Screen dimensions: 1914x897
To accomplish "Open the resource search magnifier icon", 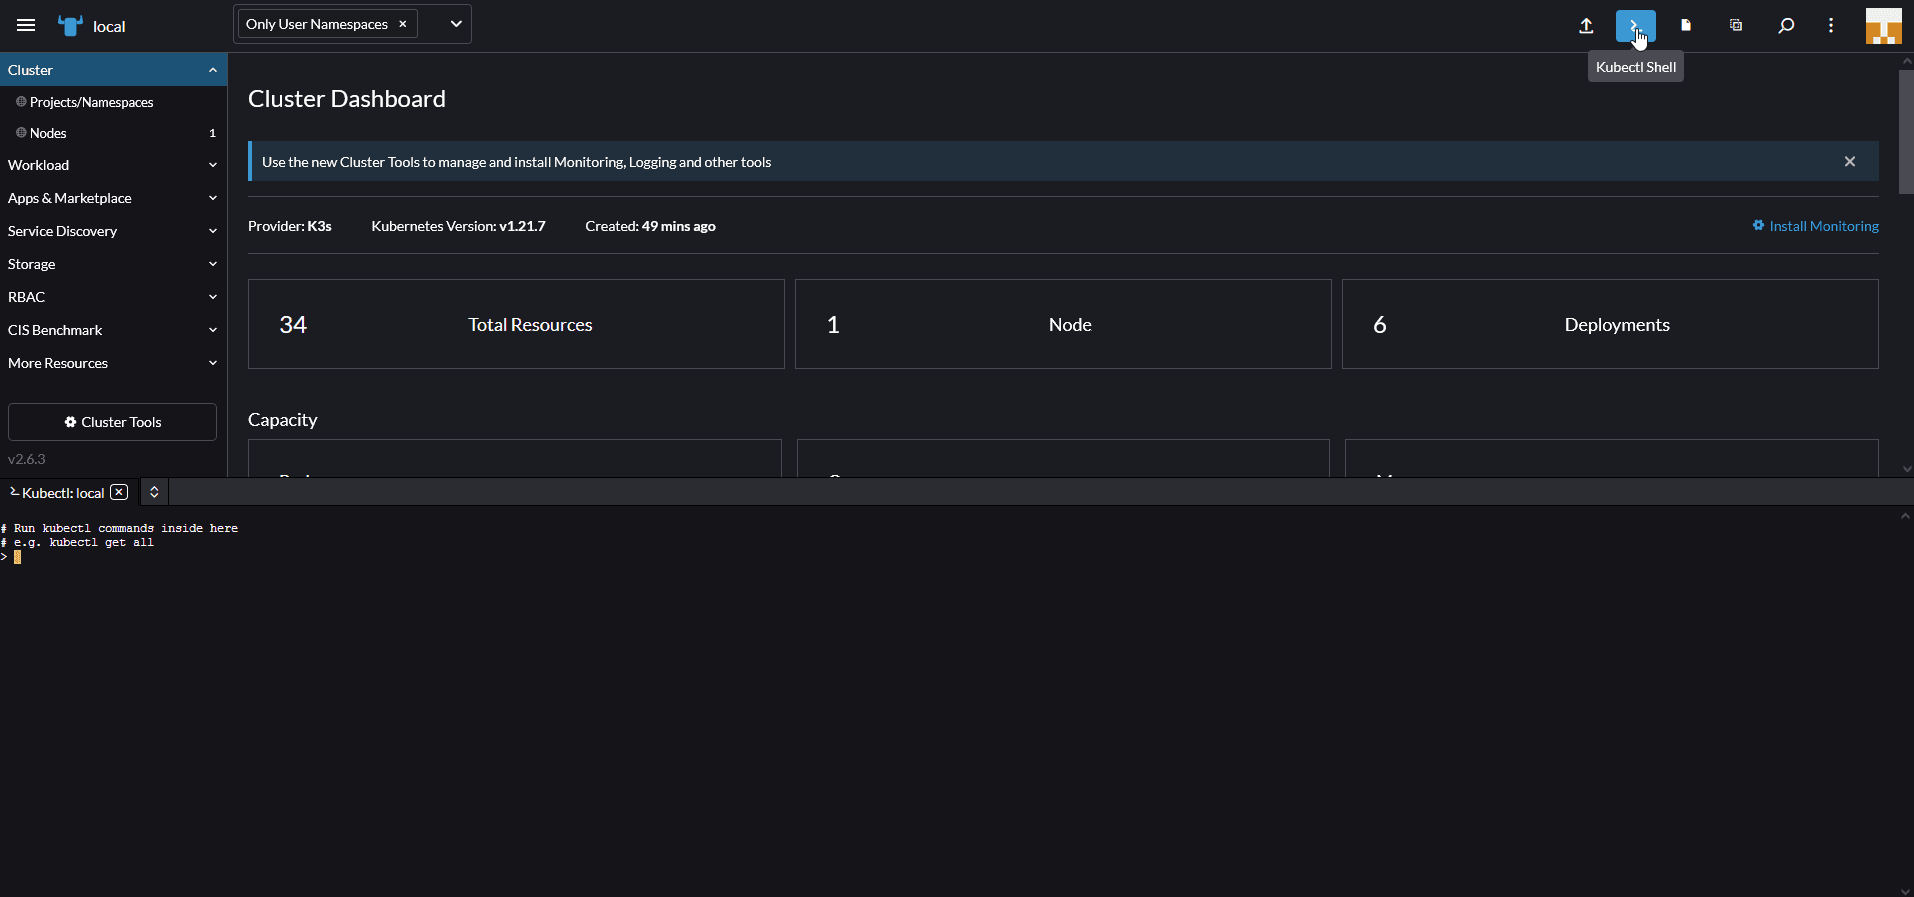I will click(x=1786, y=26).
